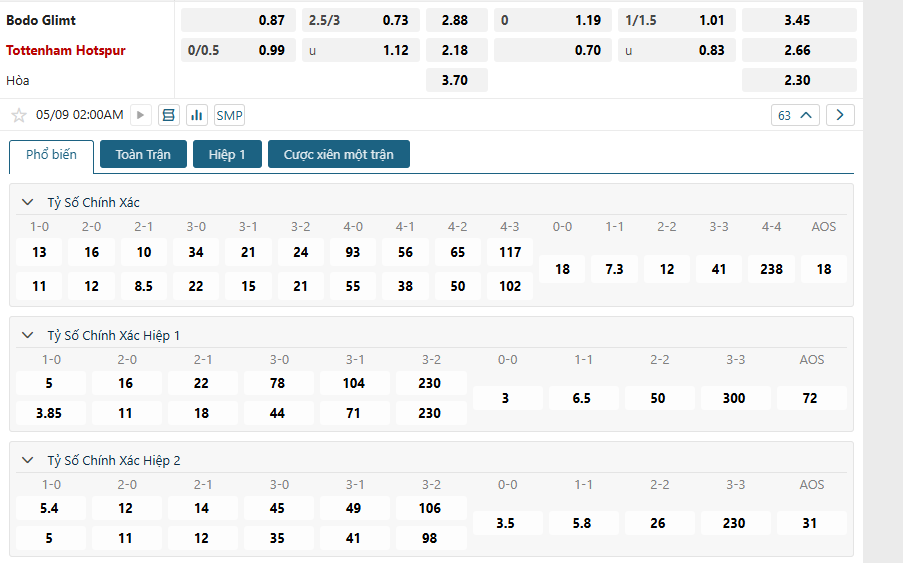Select full-time 3-3 odds 41
This screenshot has height=563, width=903.
coord(719,269)
